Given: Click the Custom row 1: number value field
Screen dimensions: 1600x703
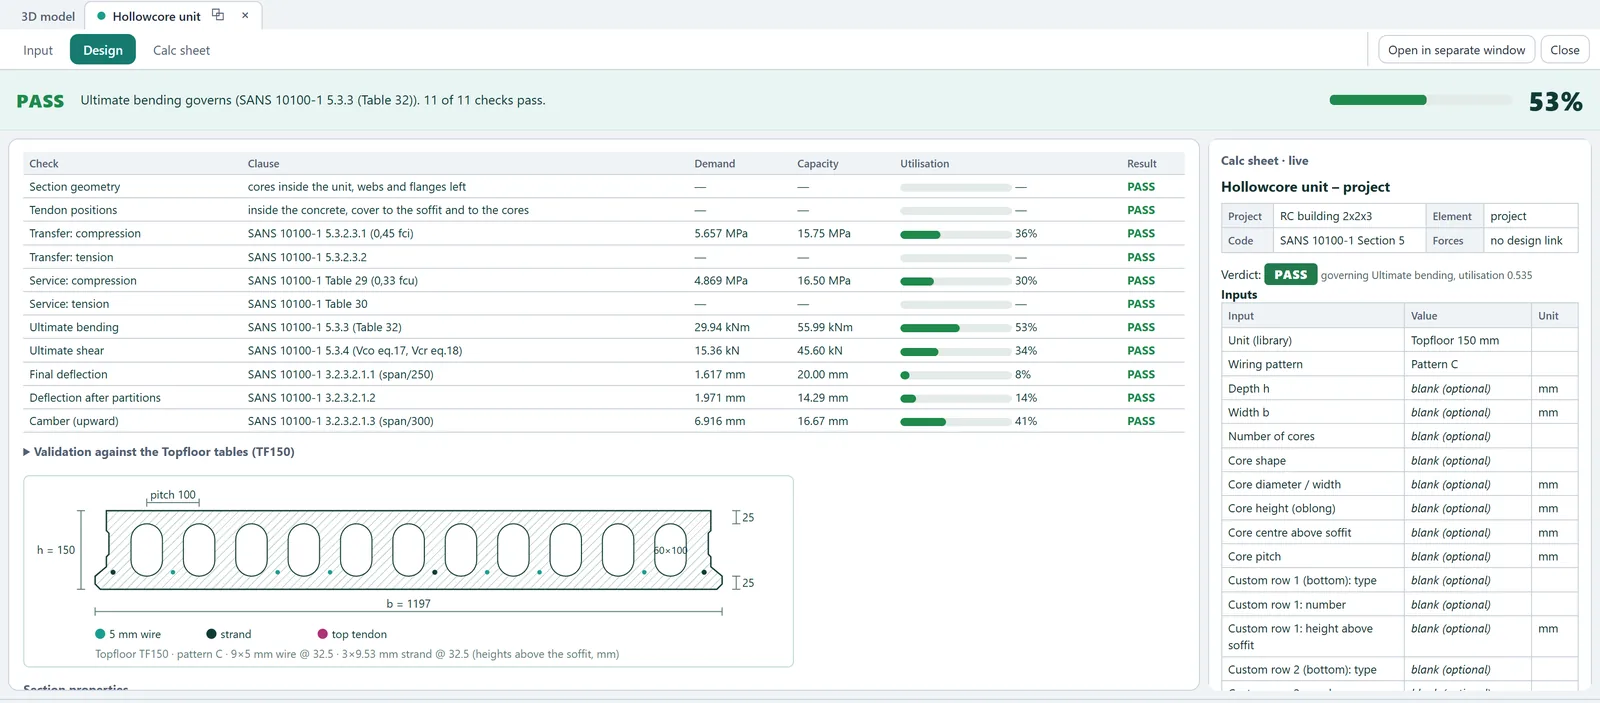Looking at the screenshot, I should (1467, 605).
